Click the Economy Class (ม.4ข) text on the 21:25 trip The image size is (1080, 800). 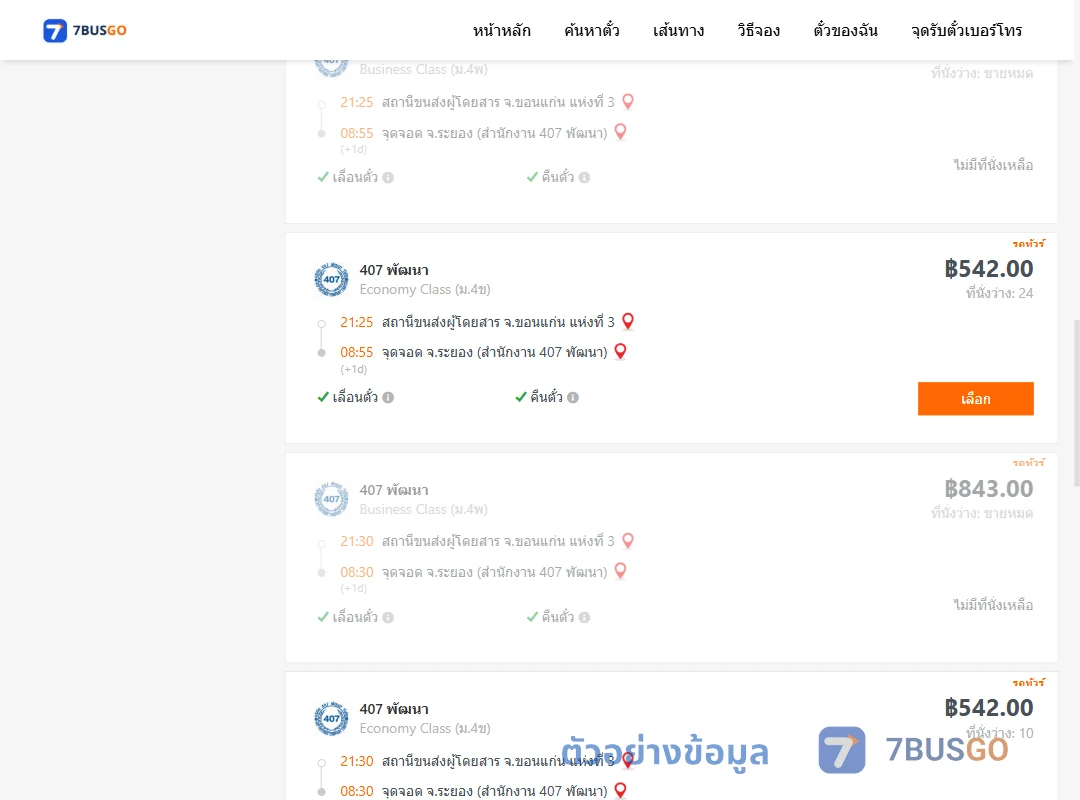click(x=425, y=290)
